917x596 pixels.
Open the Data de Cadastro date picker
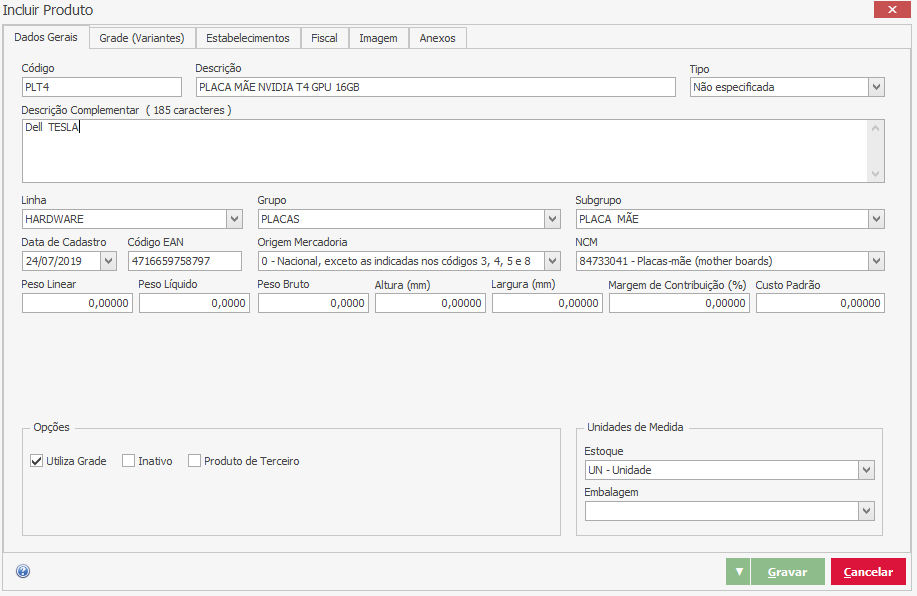click(x=108, y=261)
